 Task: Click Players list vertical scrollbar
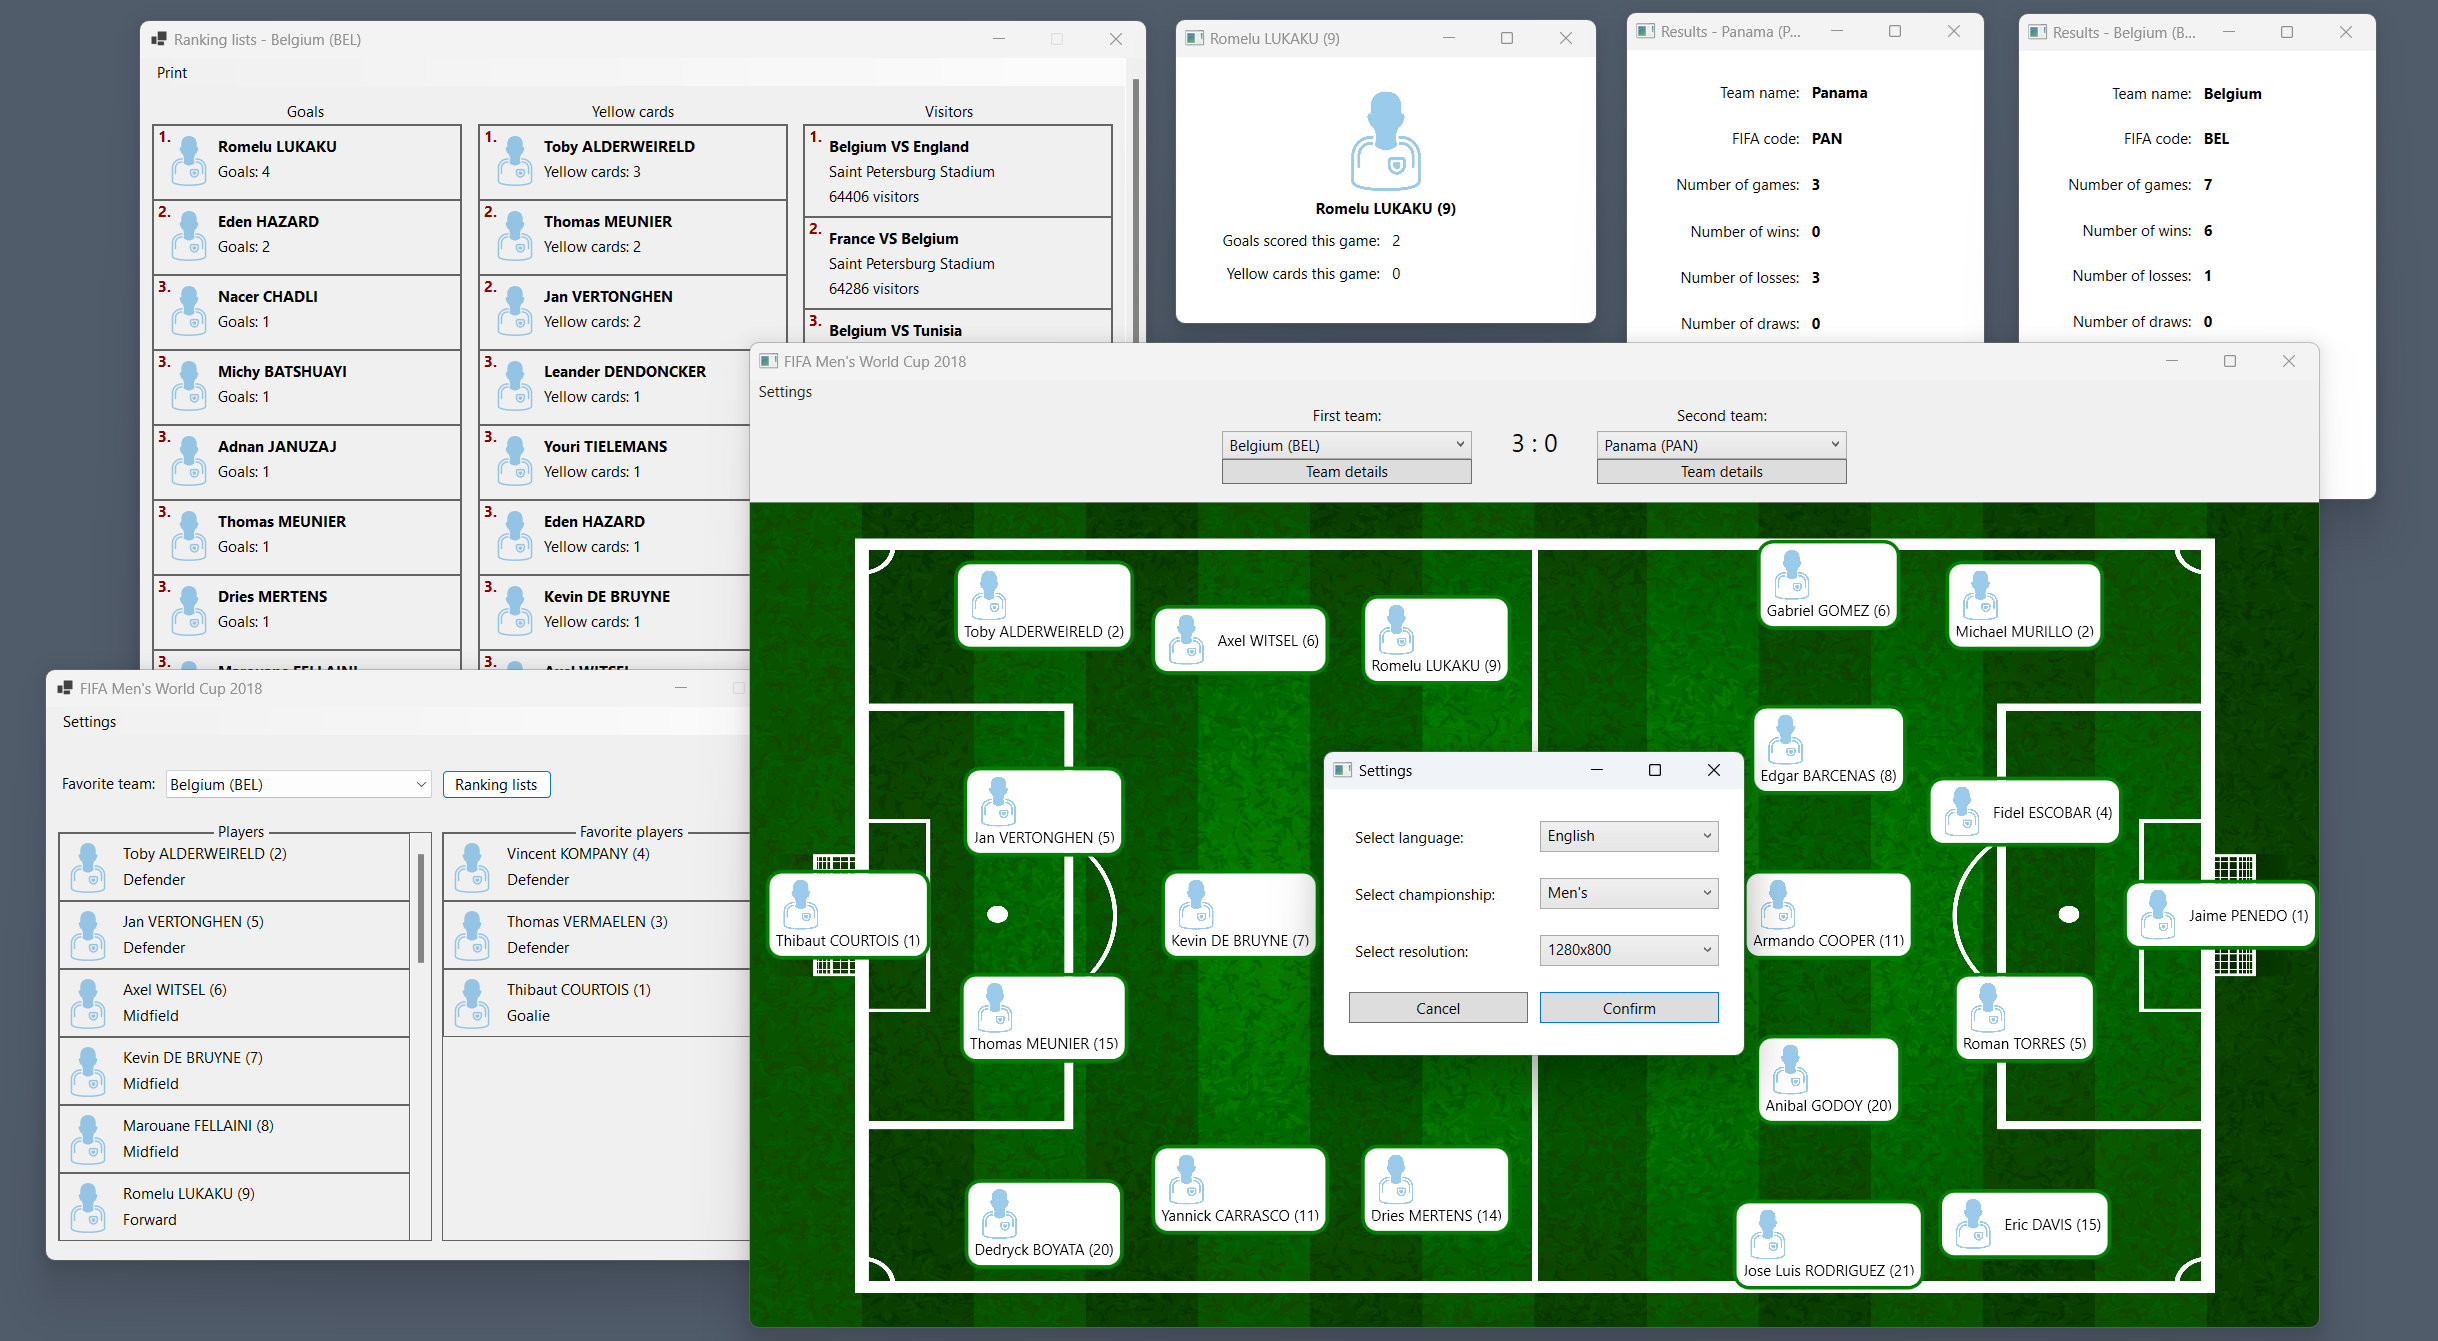[x=421, y=910]
